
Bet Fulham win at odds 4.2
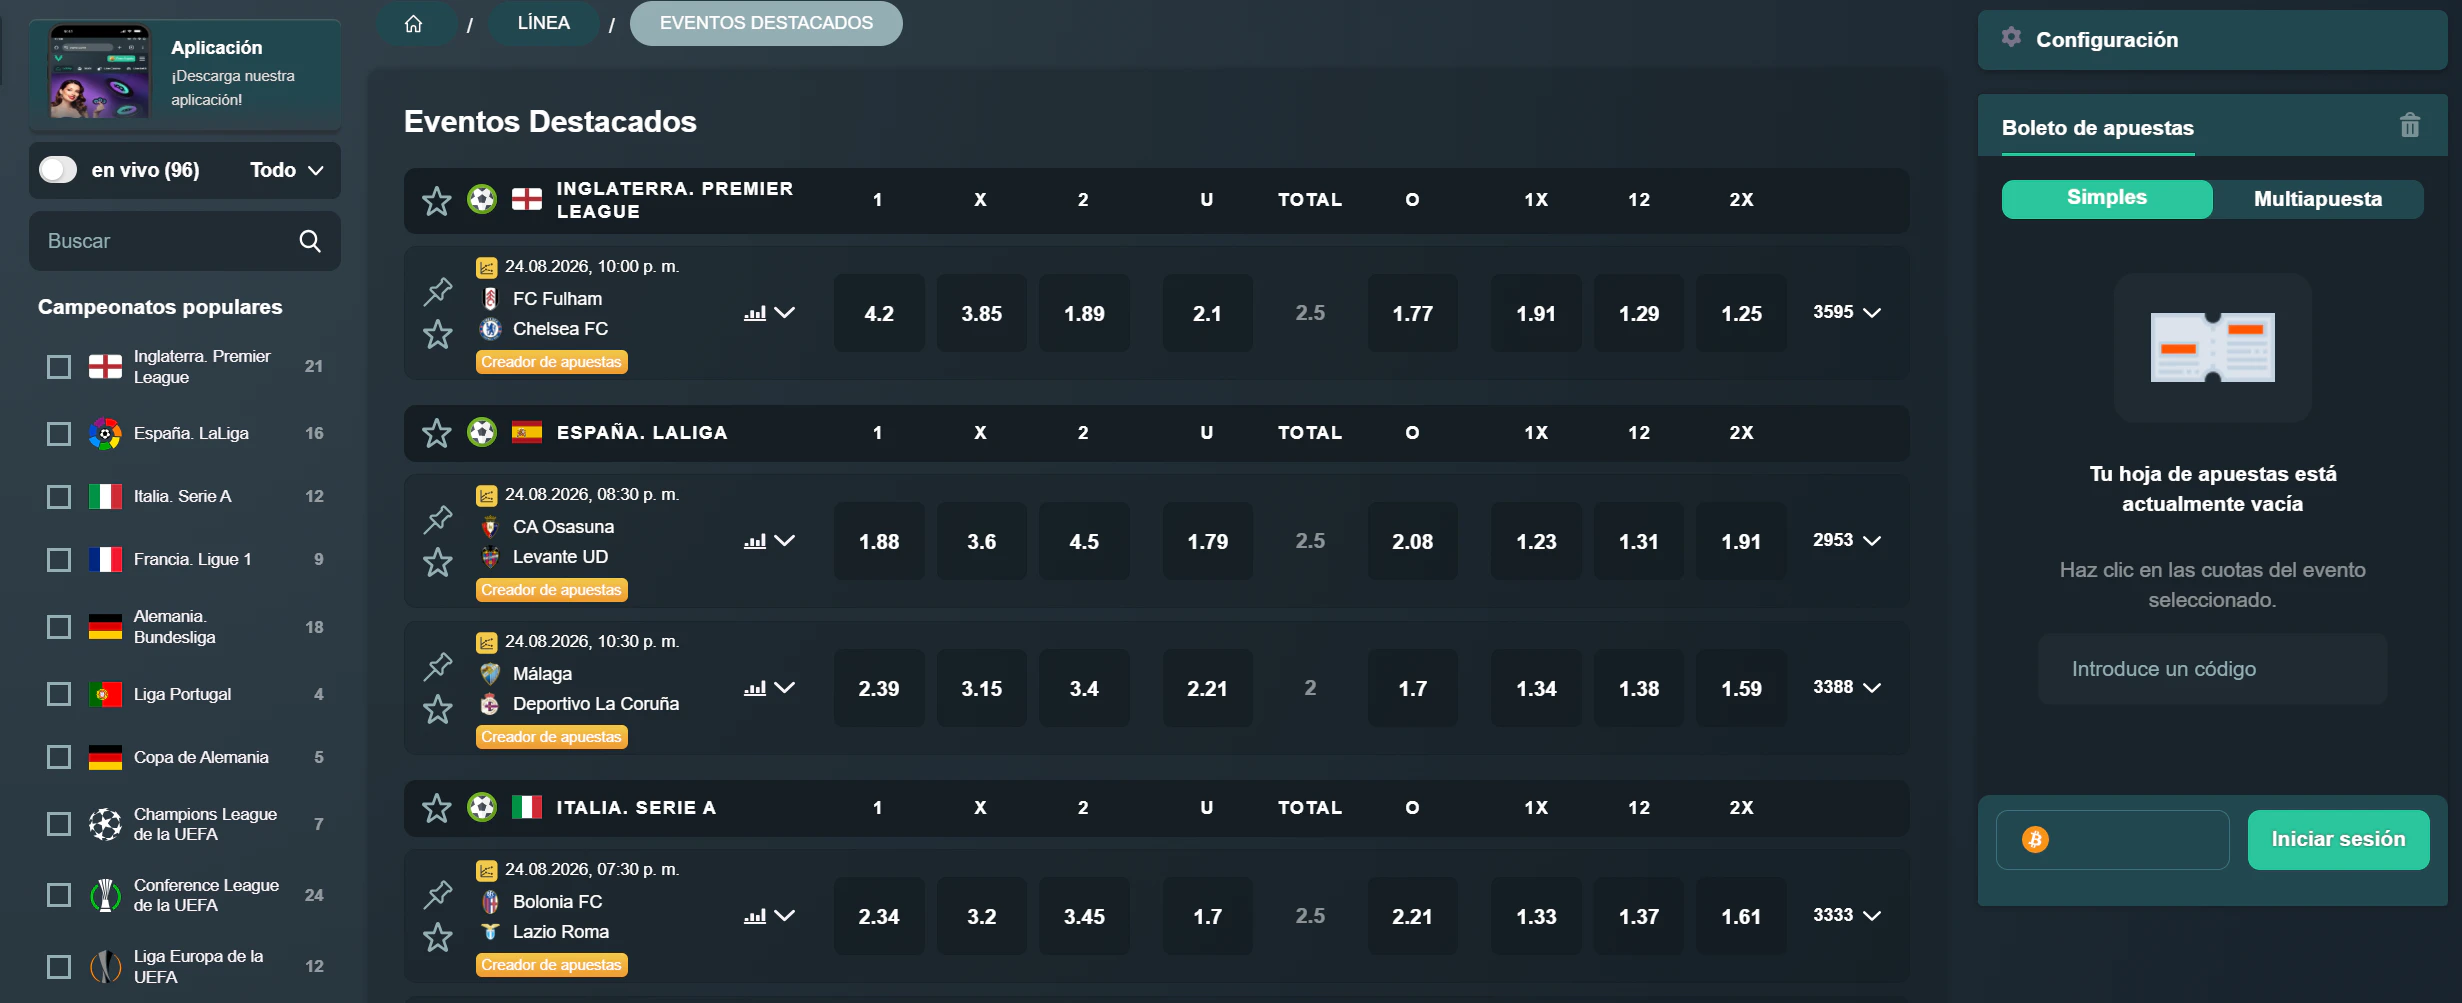pos(879,313)
